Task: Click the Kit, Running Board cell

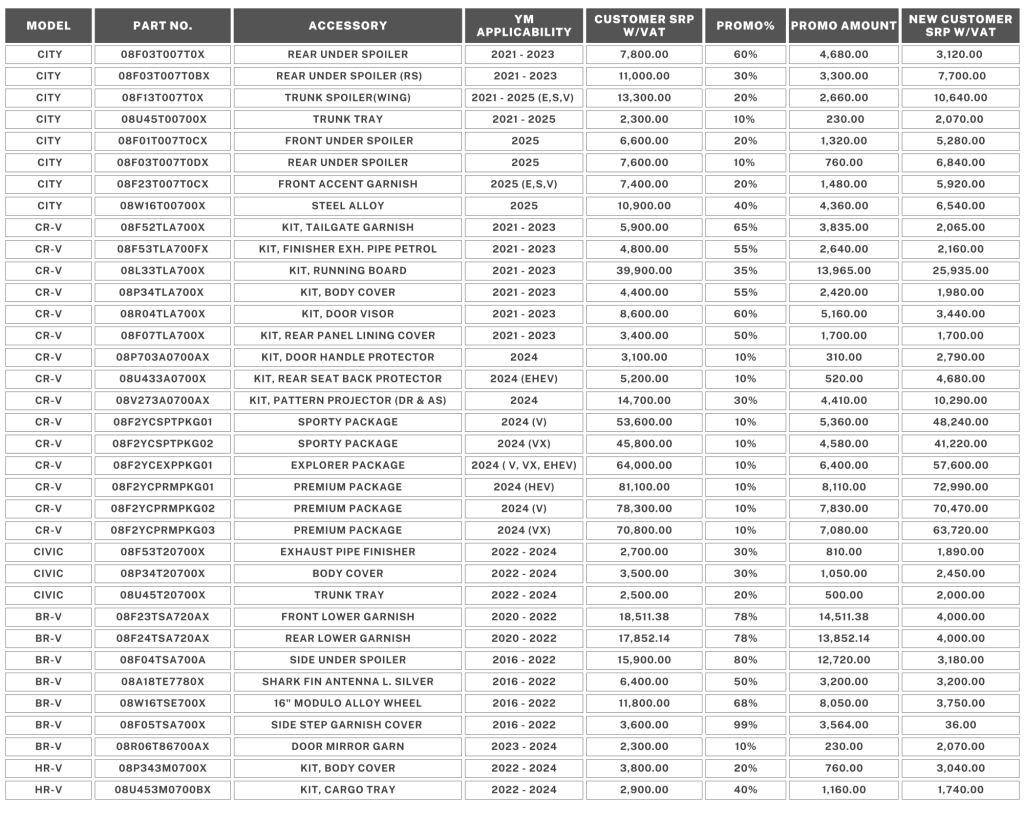Action: pos(348,271)
